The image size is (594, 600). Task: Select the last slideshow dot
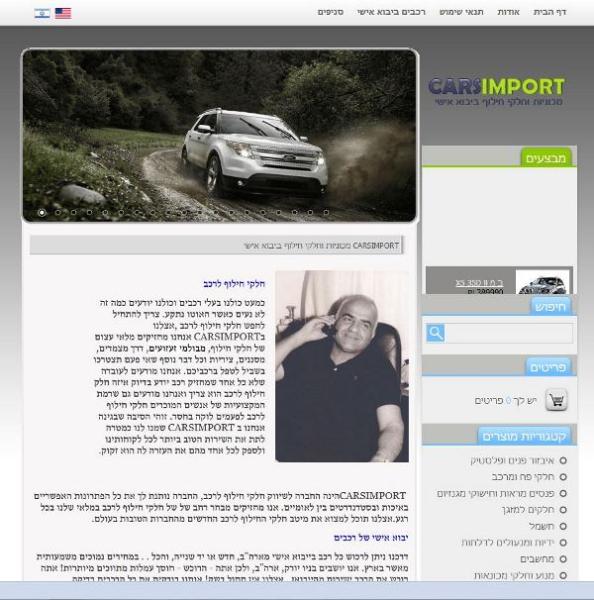326,212
